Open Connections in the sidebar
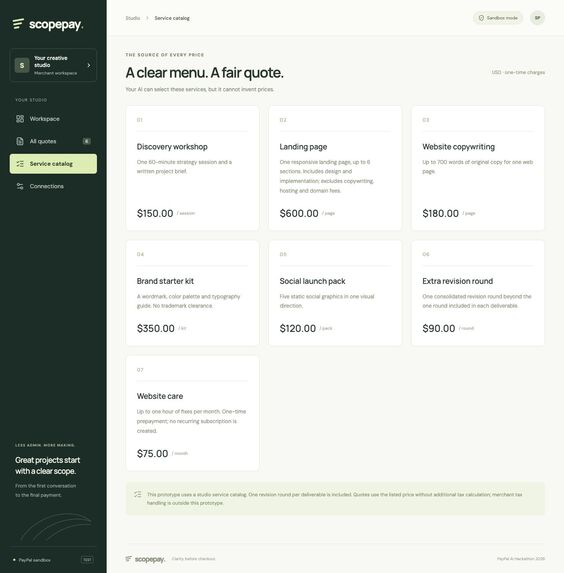This screenshot has height=573, width=564. (x=53, y=186)
